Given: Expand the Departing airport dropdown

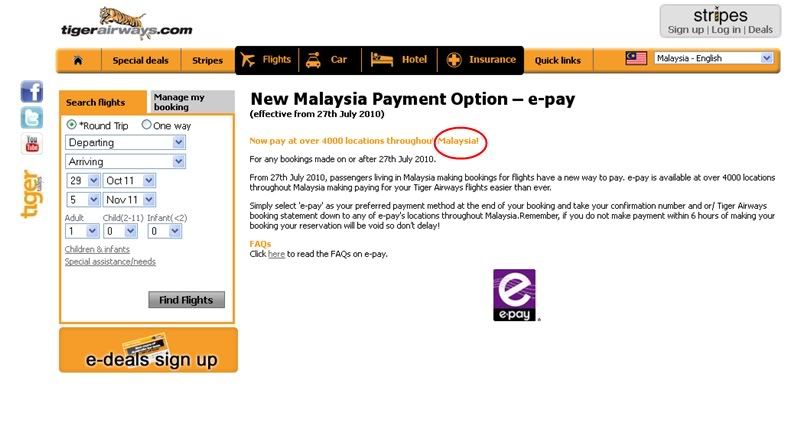Looking at the screenshot, I should coord(126,142).
